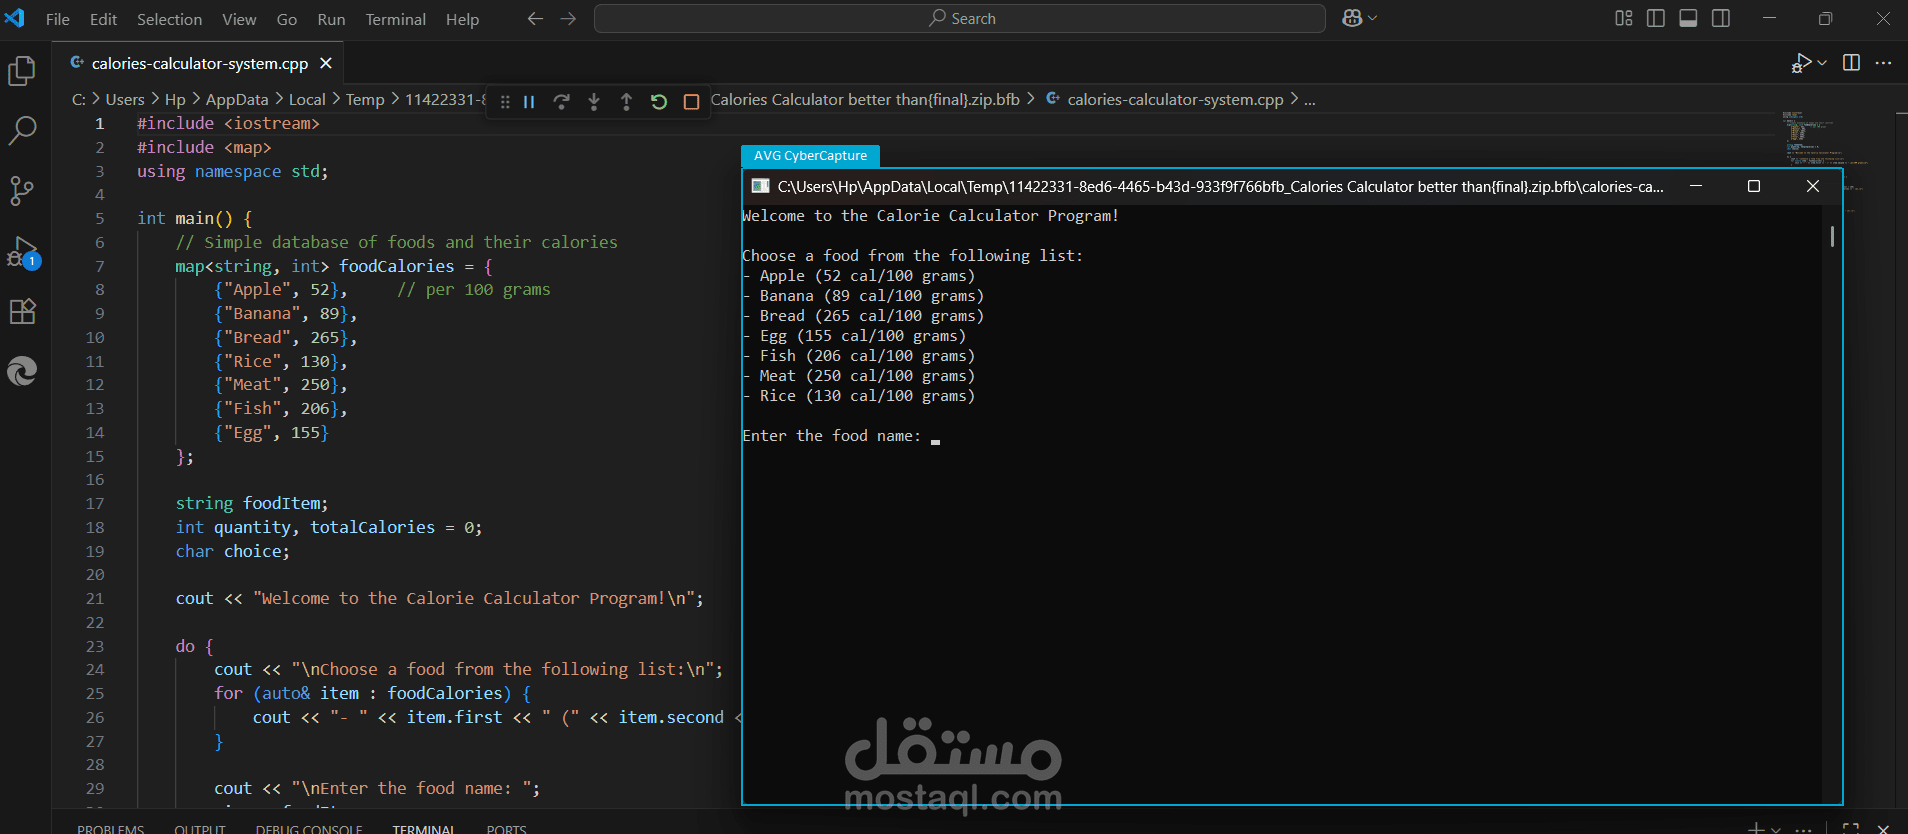1908x834 pixels.
Task: Open the Search view in activity bar
Action: click(x=22, y=130)
